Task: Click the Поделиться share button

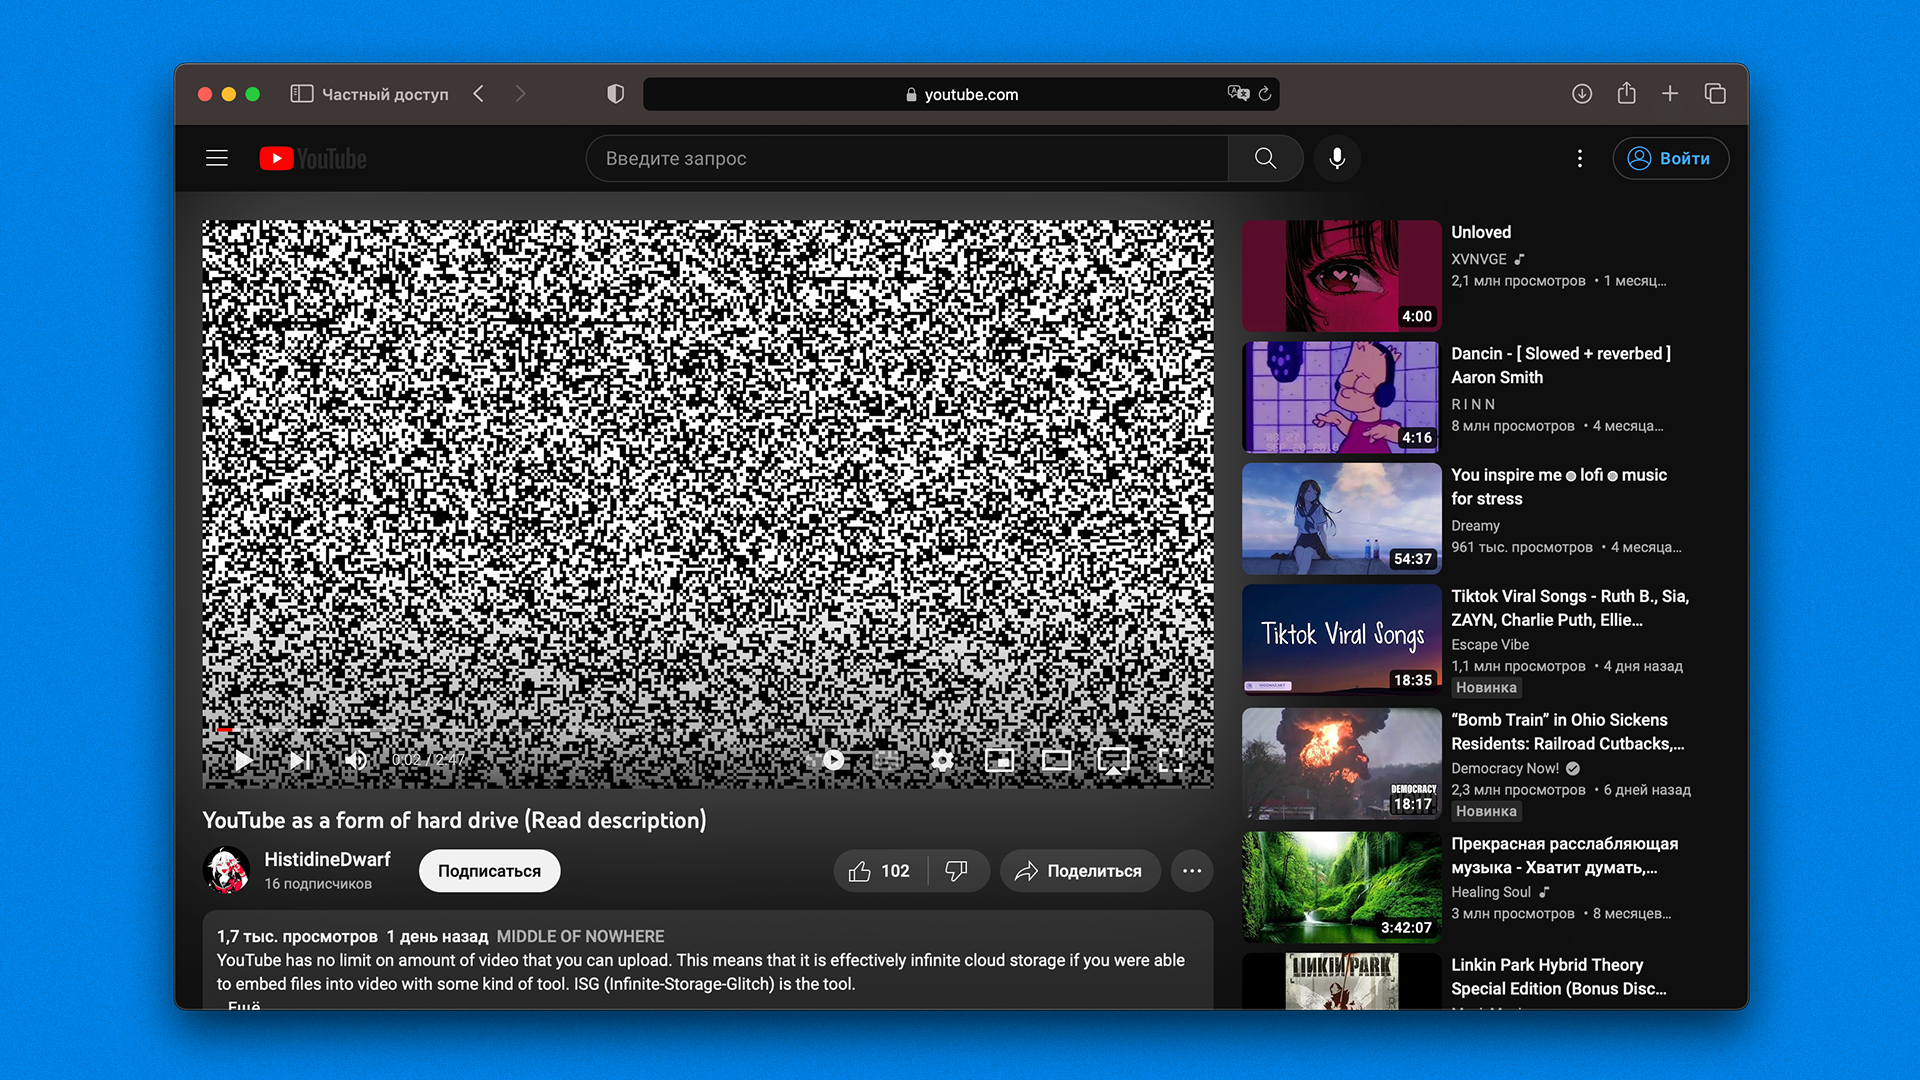Action: point(1079,871)
